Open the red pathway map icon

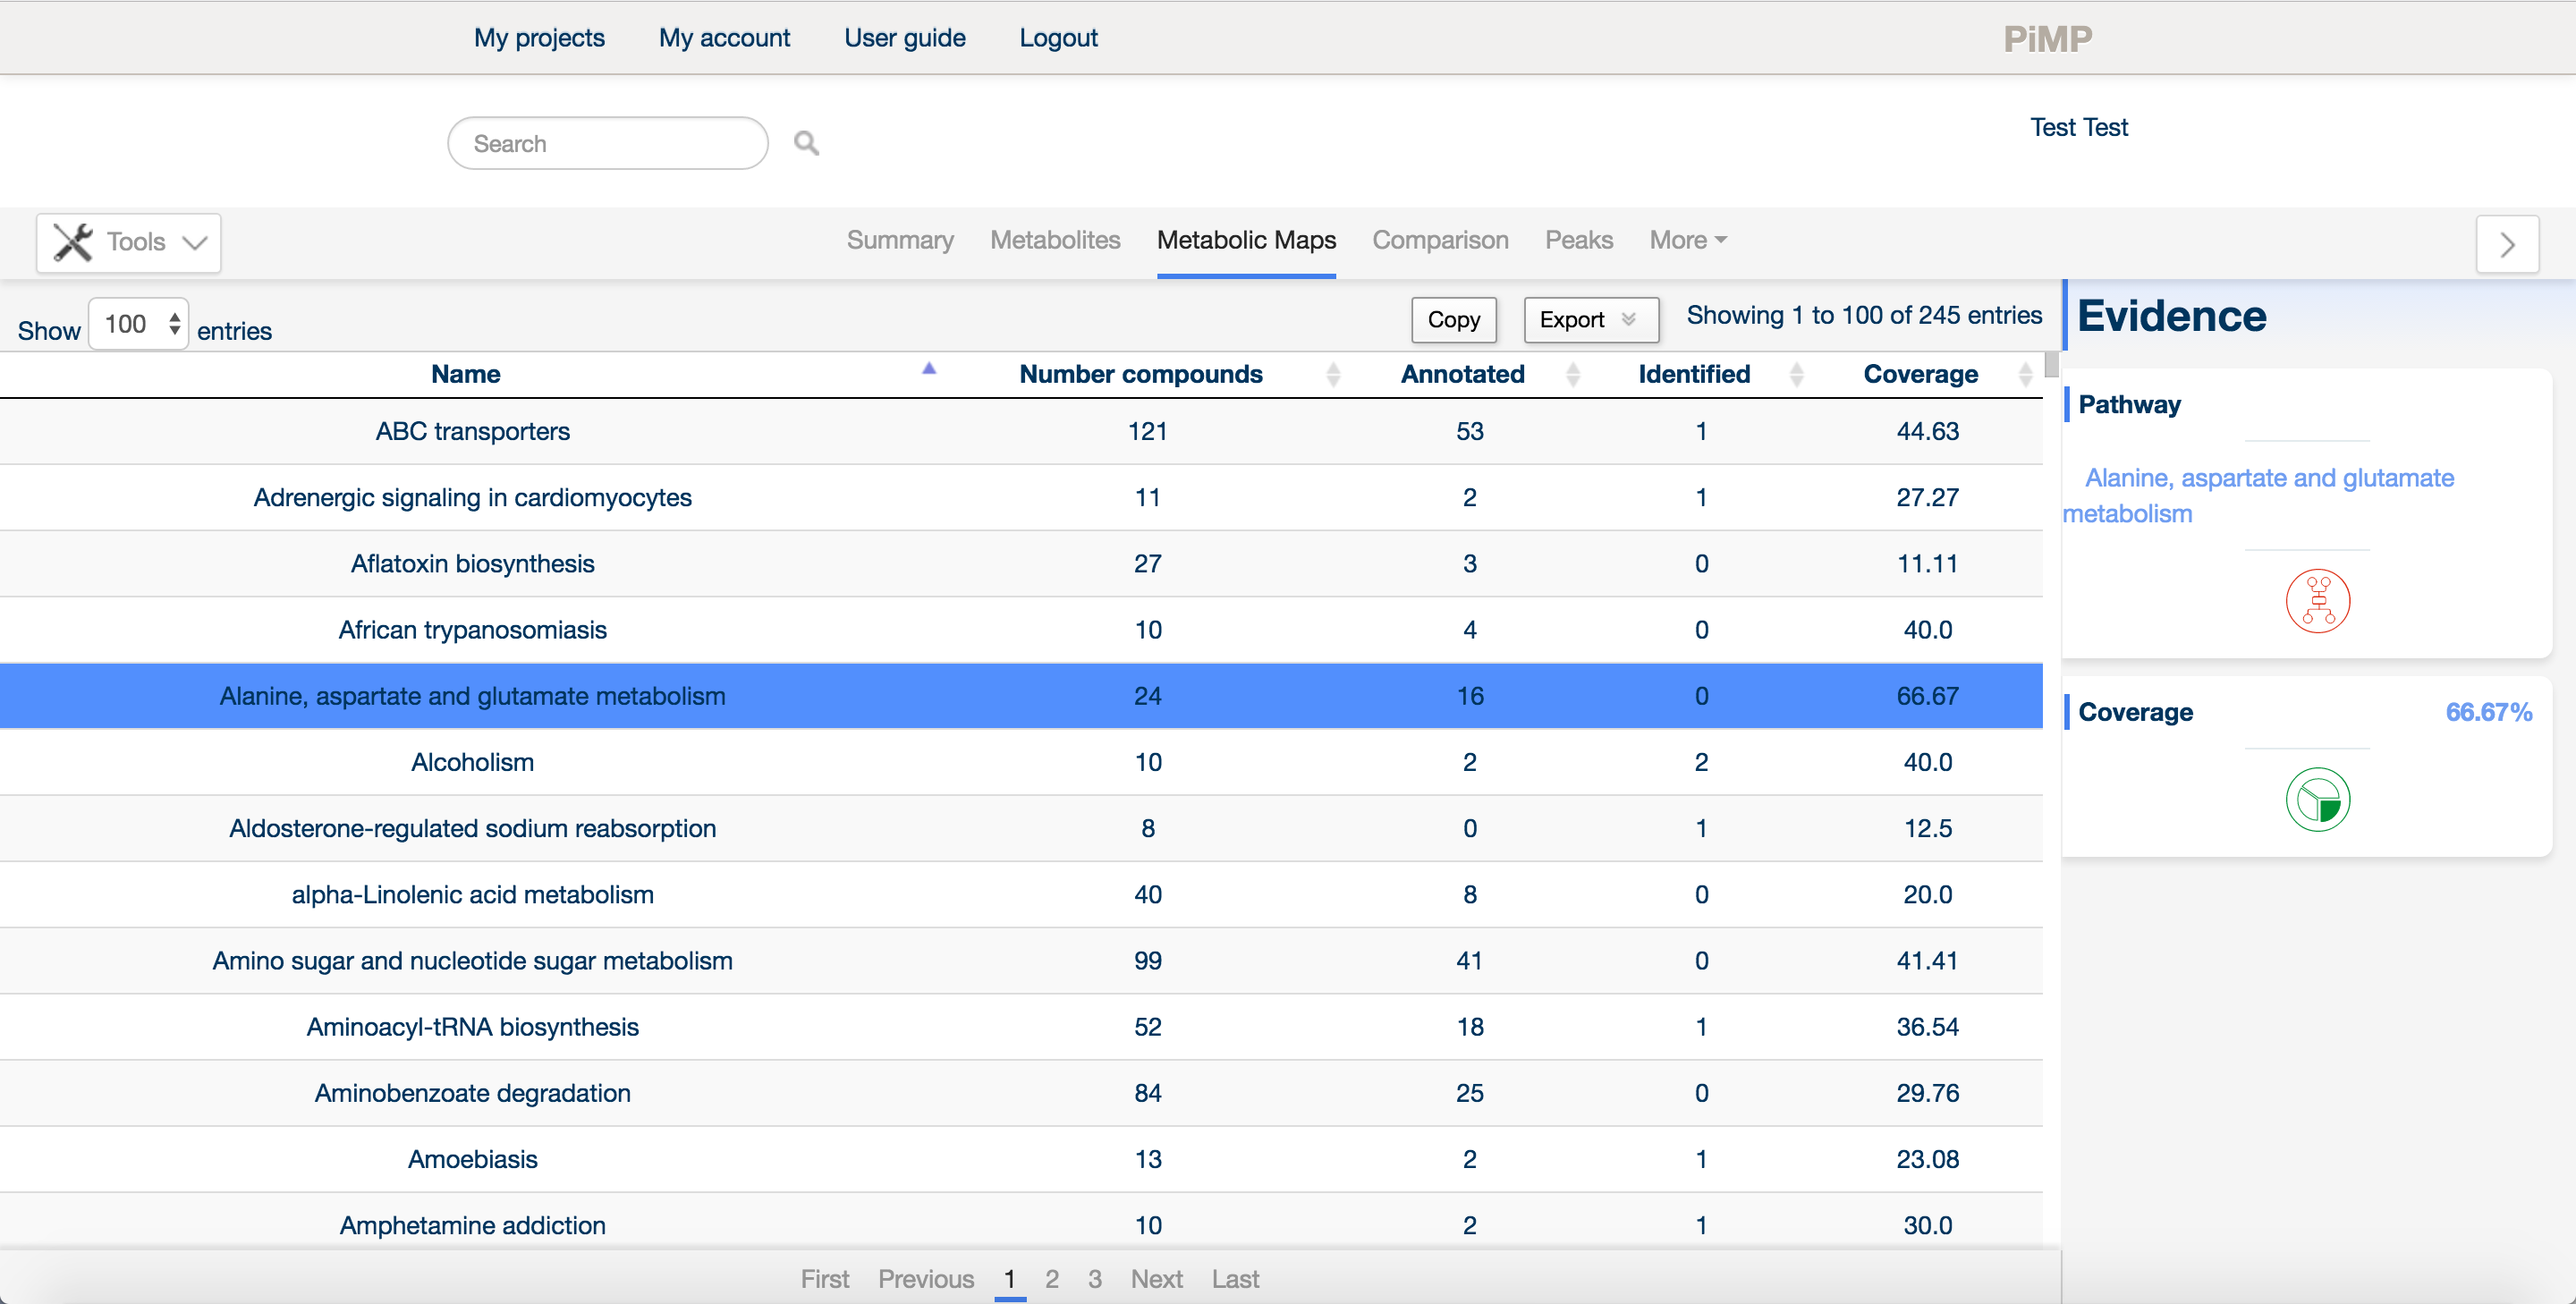(x=2317, y=601)
